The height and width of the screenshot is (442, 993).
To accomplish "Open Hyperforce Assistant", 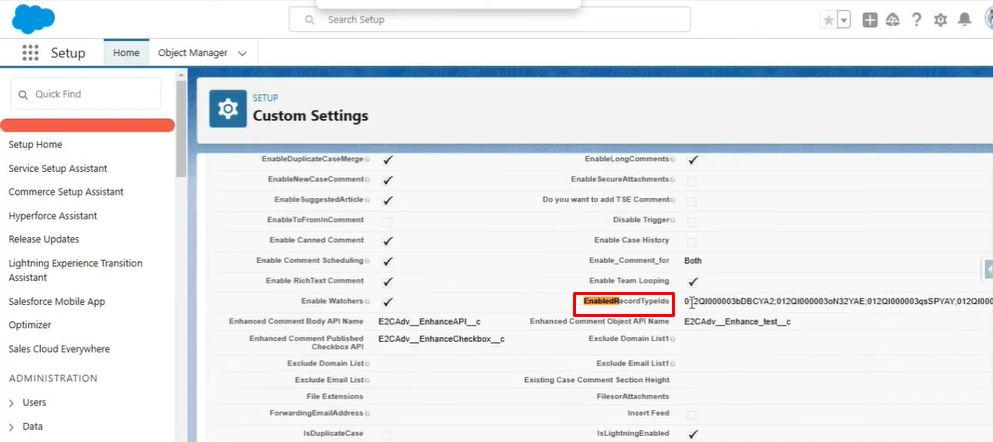I will [53, 216].
